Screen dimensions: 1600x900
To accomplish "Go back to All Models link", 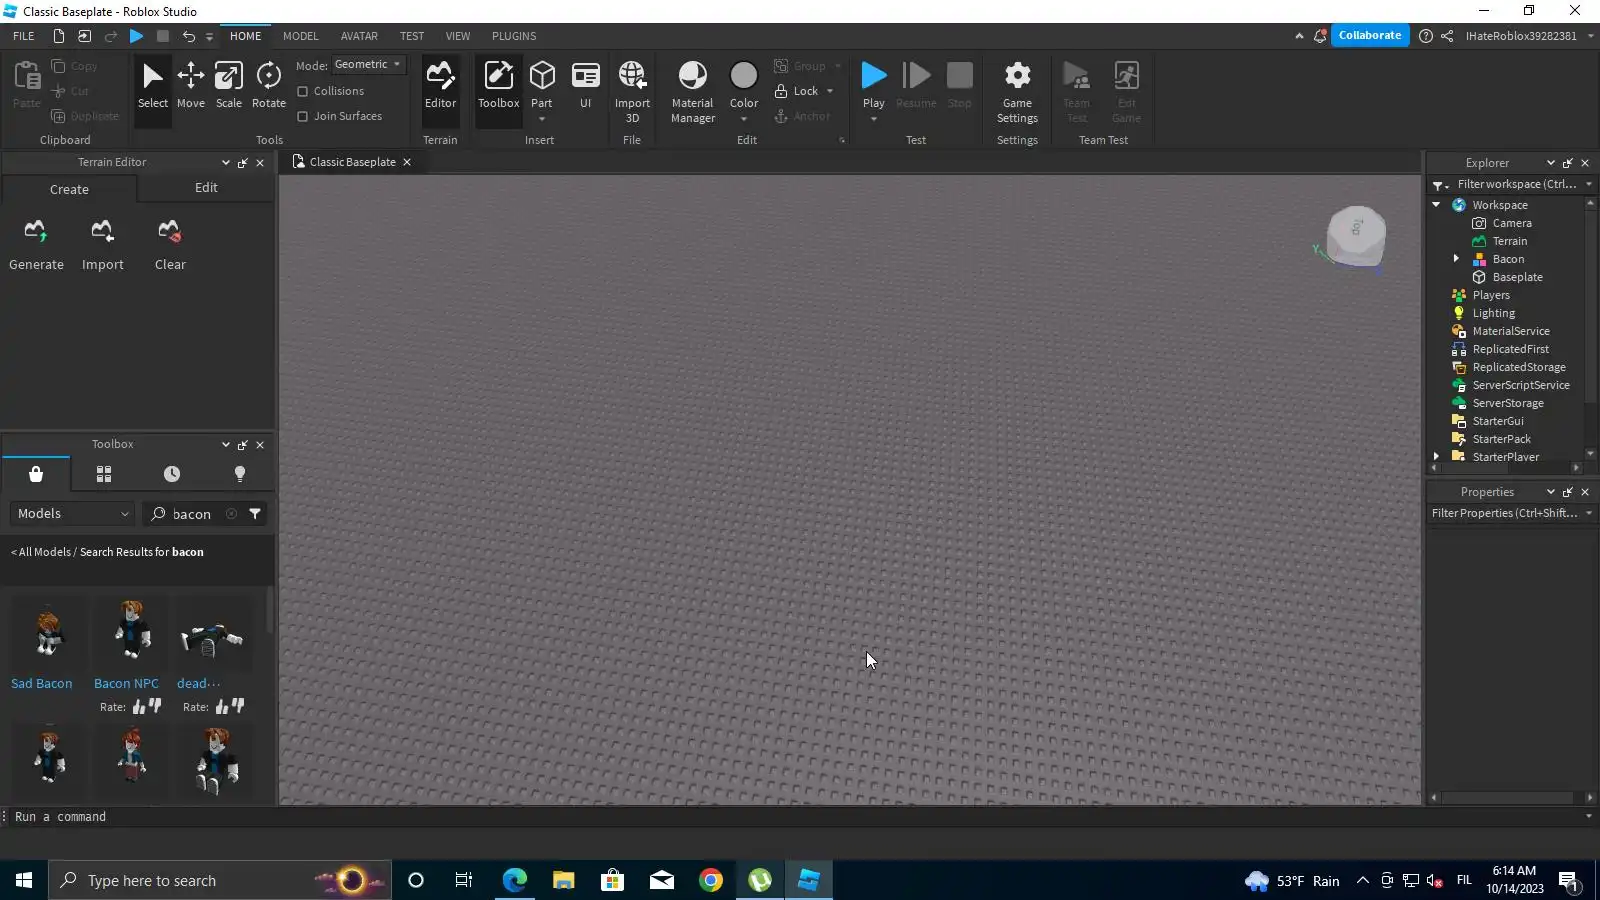I will point(44,552).
